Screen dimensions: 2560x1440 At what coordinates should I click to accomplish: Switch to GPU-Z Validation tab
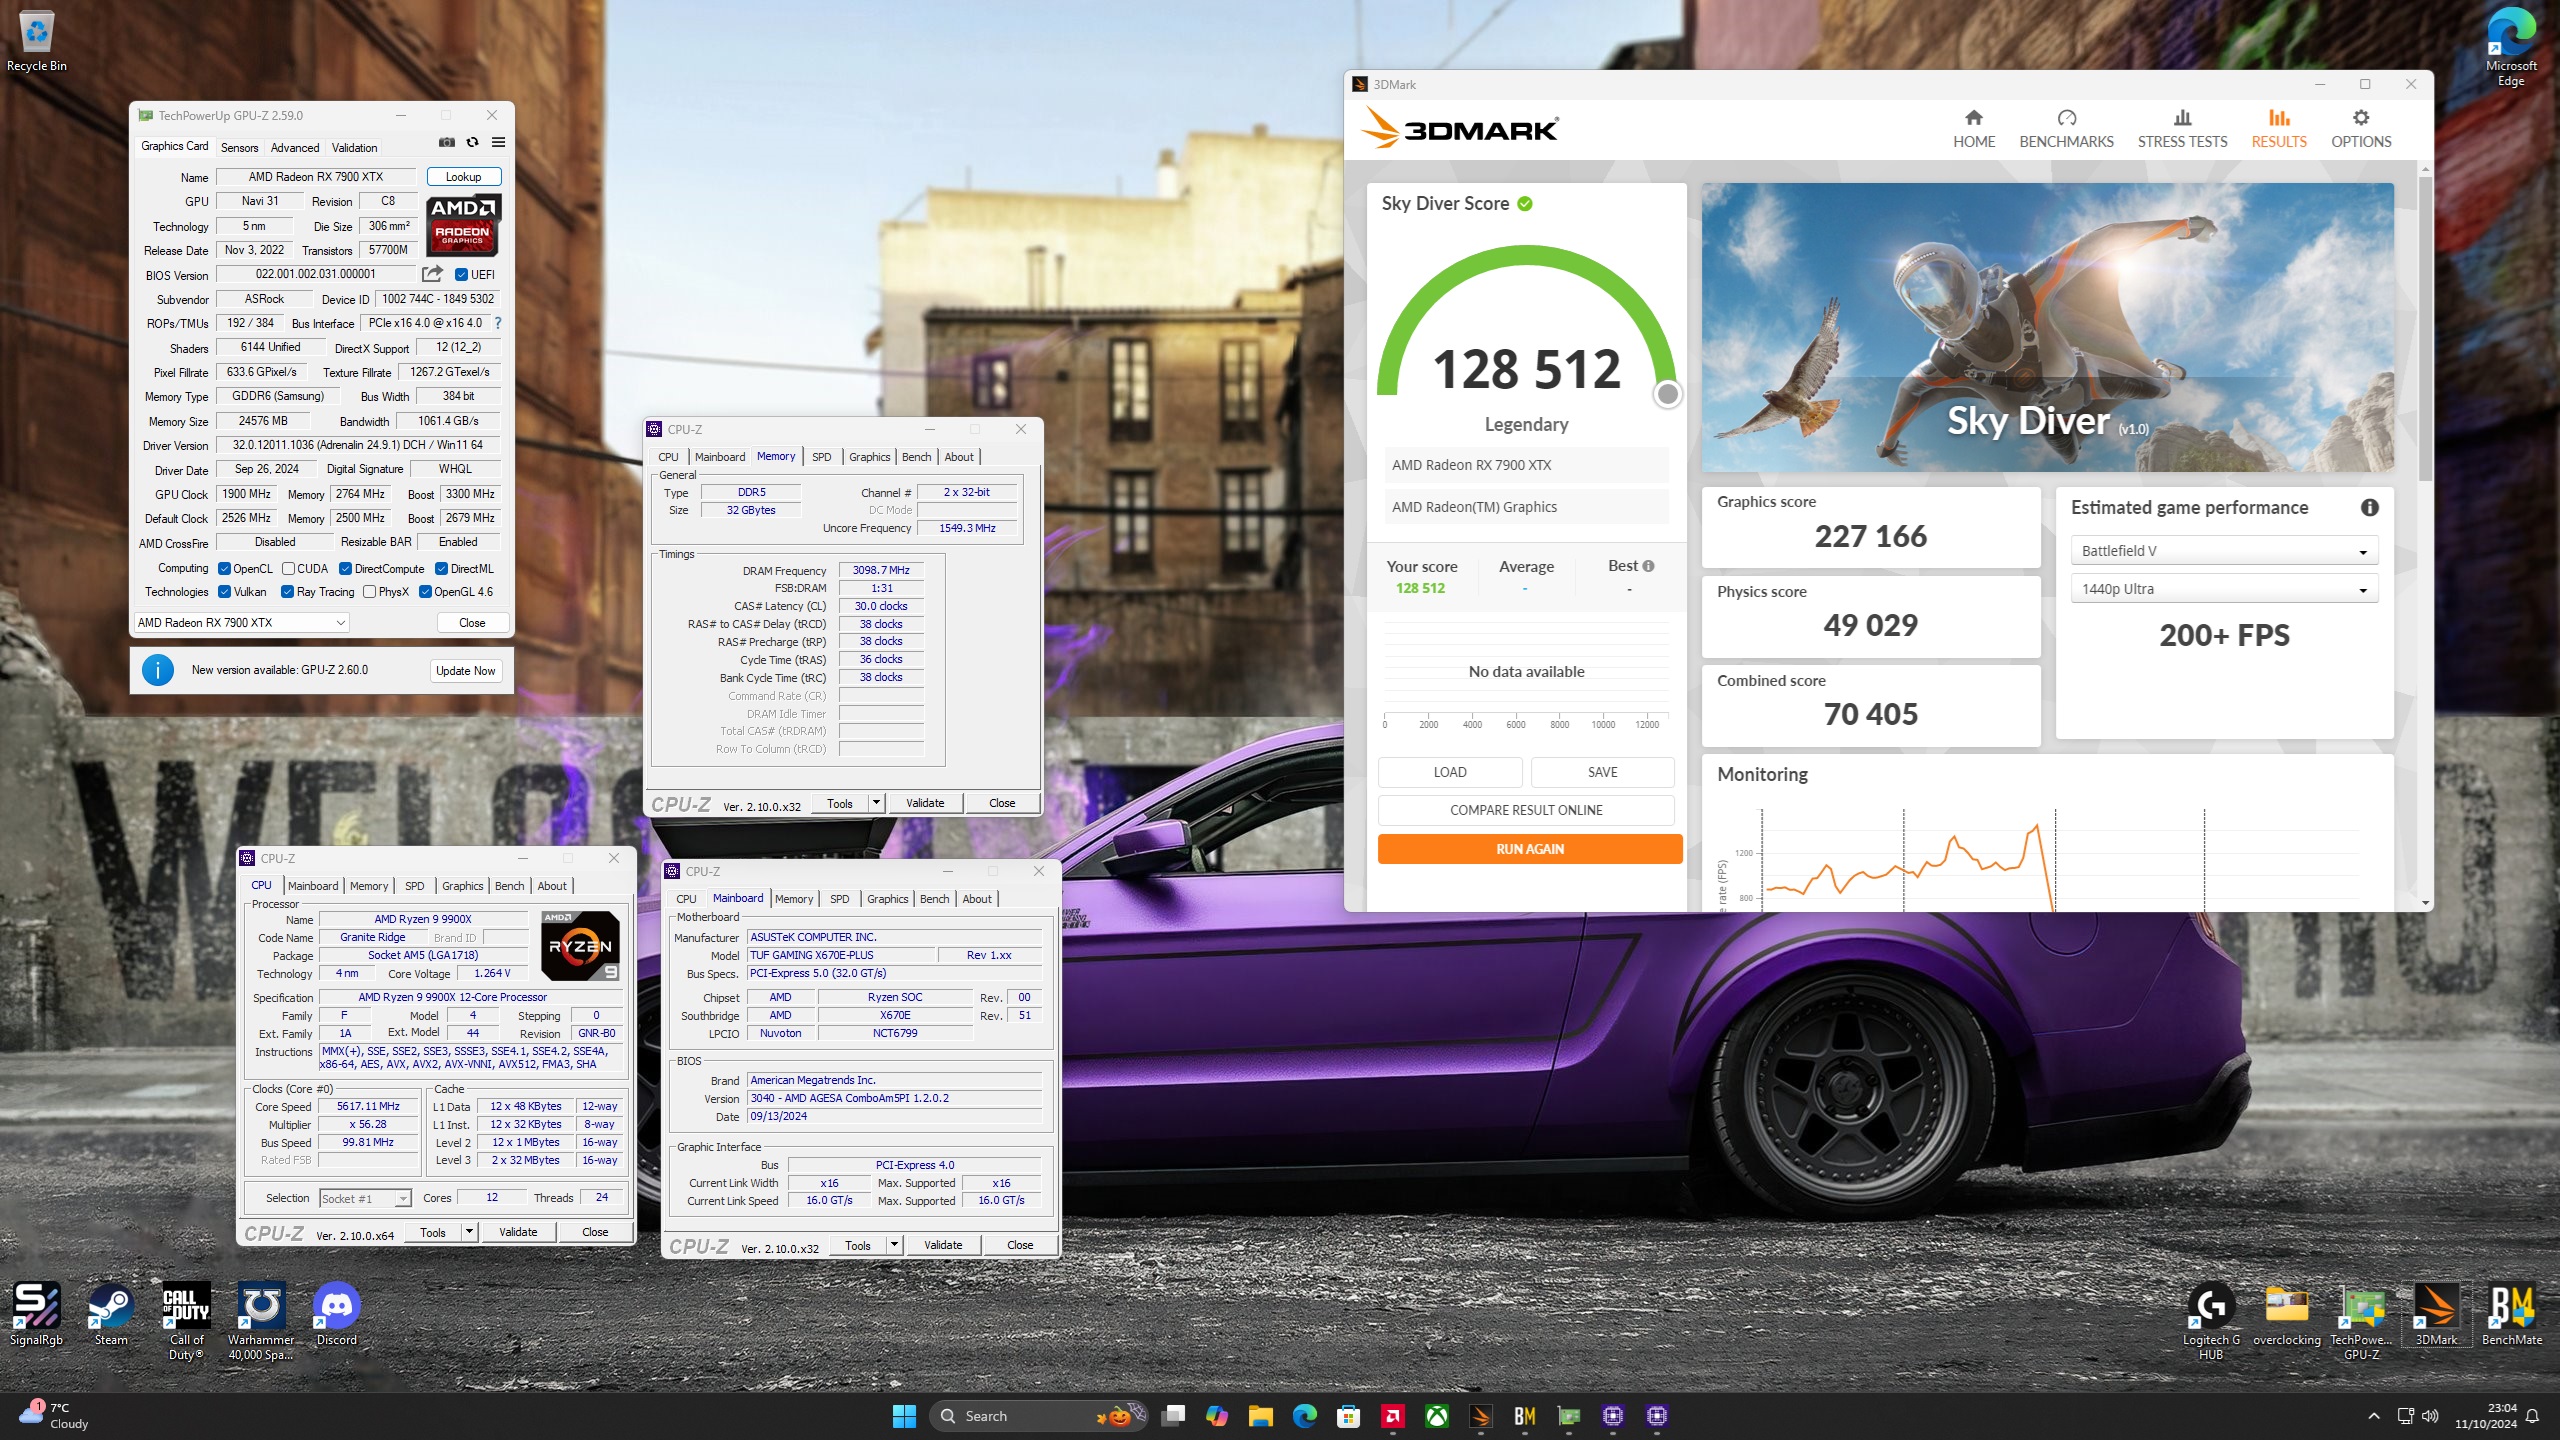click(354, 147)
